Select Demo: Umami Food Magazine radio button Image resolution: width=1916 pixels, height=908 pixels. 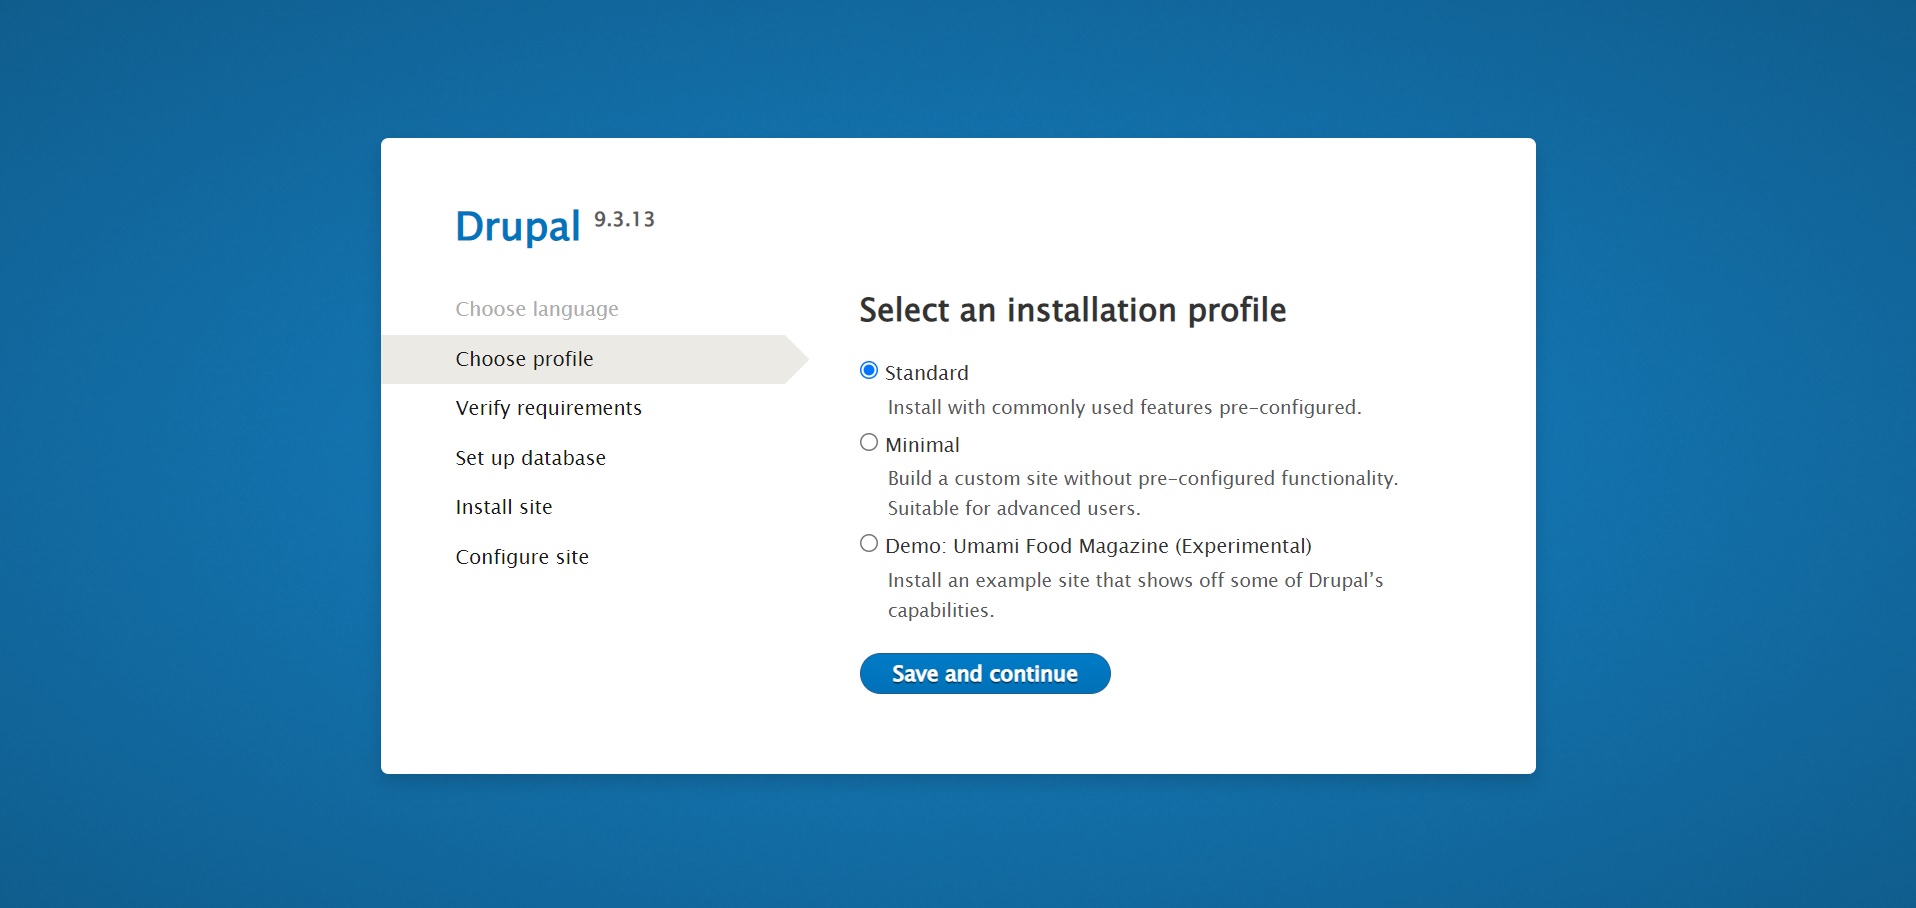869,543
